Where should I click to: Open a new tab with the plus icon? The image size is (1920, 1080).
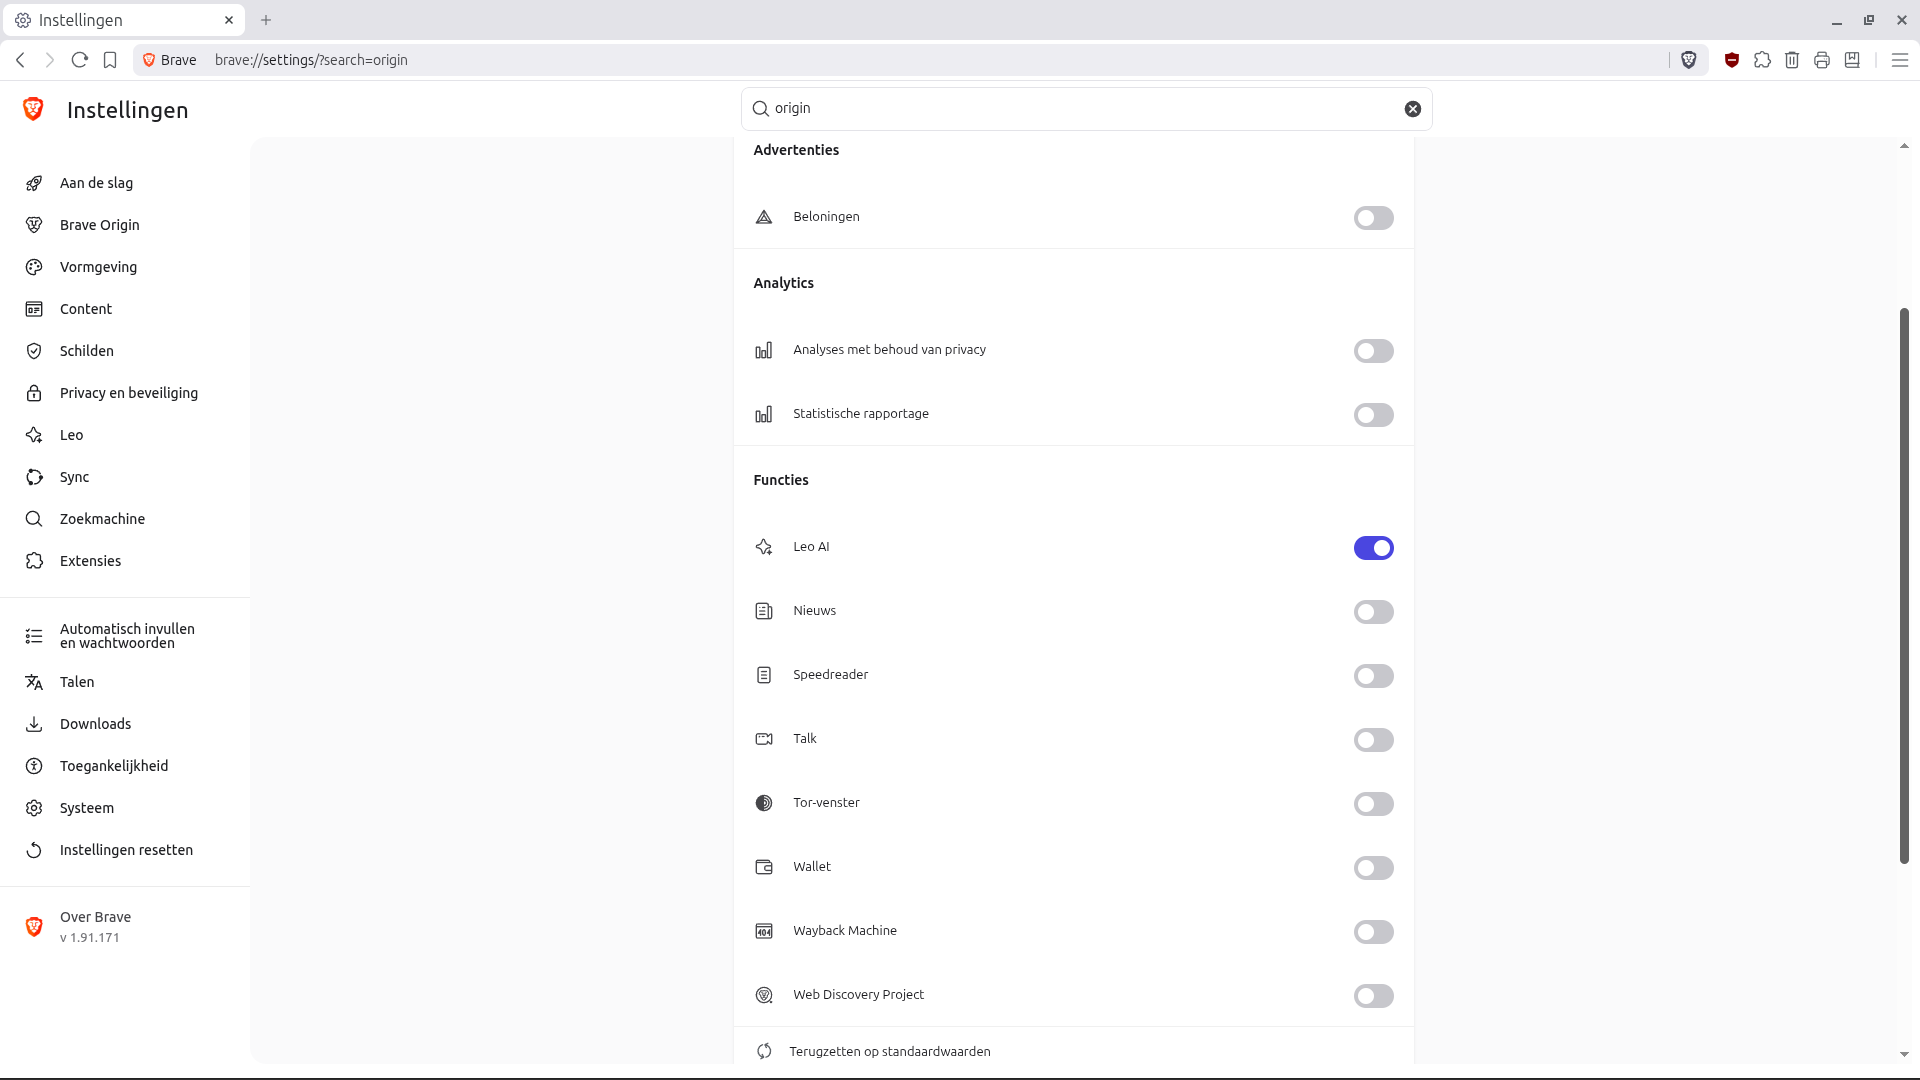click(266, 20)
